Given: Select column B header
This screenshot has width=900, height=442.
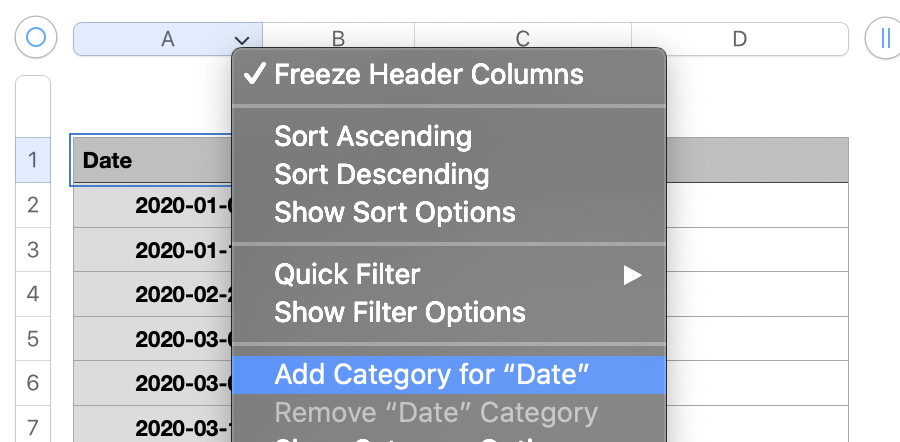Looking at the screenshot, I should pos(338,39).
